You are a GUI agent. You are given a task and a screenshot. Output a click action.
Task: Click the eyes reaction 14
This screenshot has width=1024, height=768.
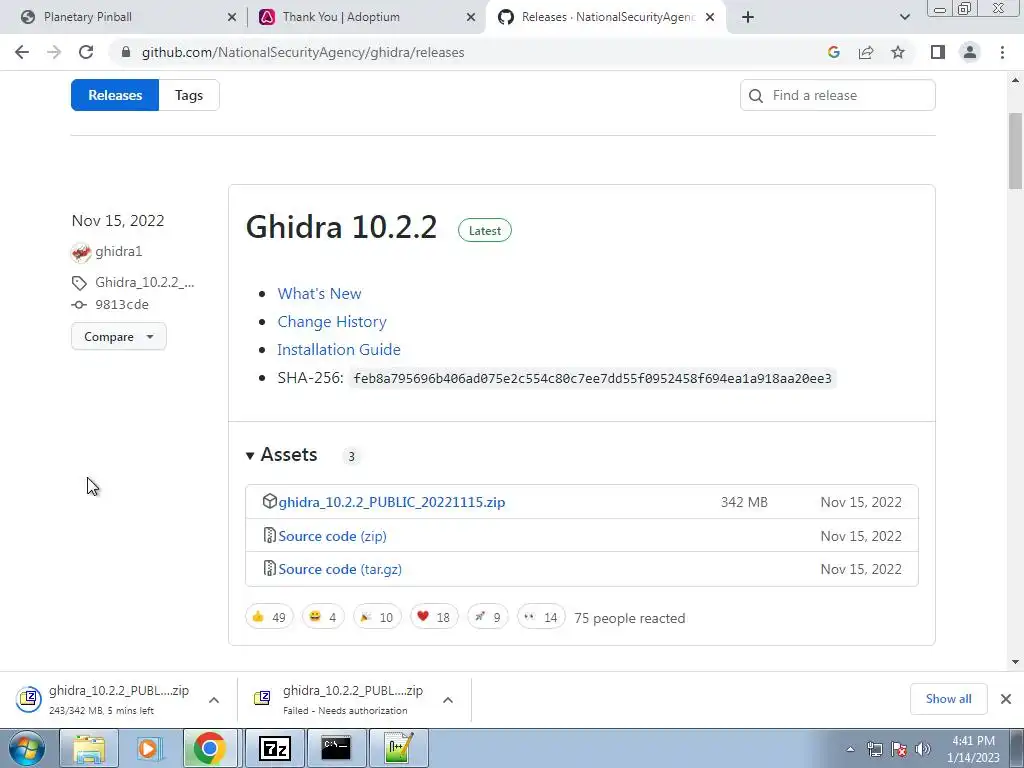coord(541,616)
